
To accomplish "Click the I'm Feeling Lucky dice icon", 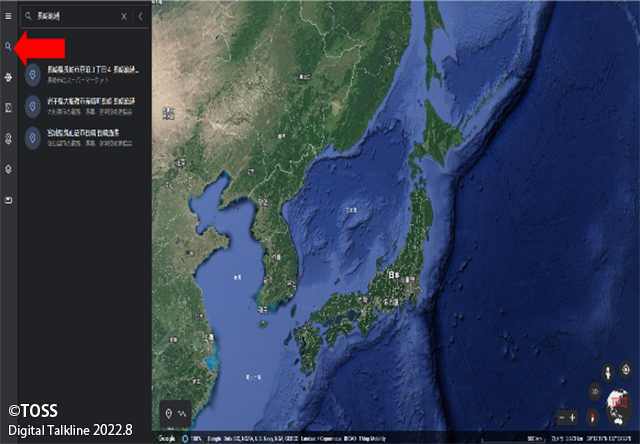I will [x=8, y=107].
